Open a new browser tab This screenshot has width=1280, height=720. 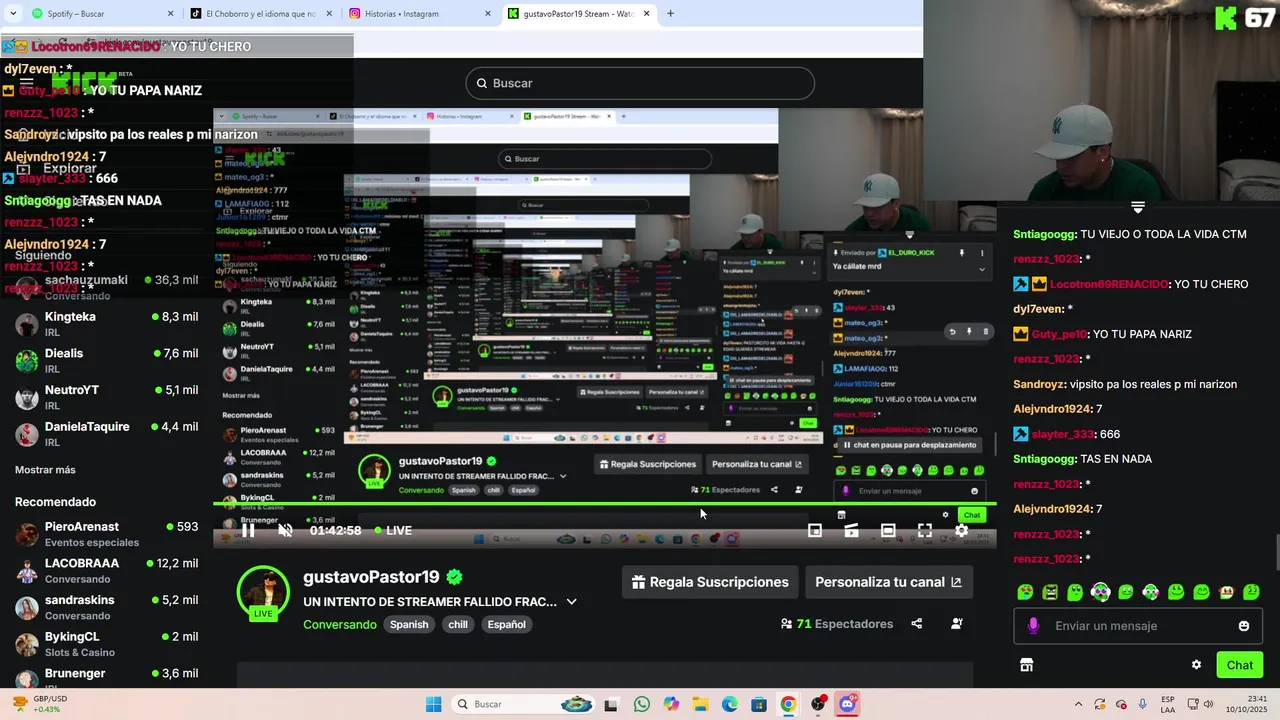pyautogui.click(x=670, y=14)
